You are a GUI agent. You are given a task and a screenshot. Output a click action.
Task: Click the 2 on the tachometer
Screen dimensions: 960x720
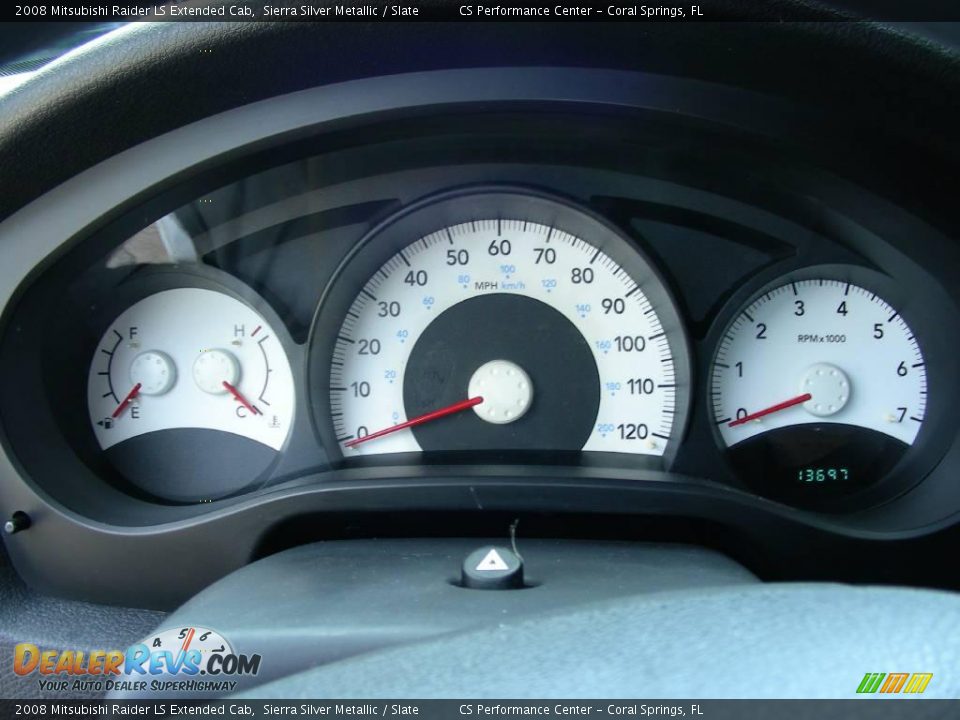tap(761, 331)
